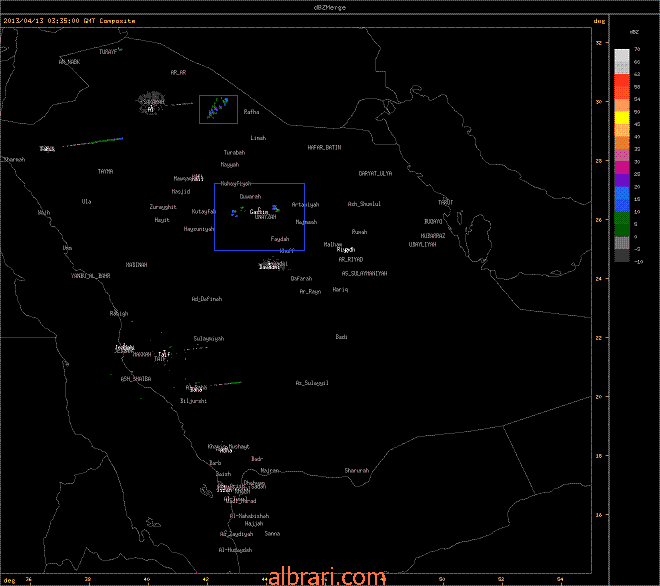Click the Sulaymiyah label

pos(209,338)
